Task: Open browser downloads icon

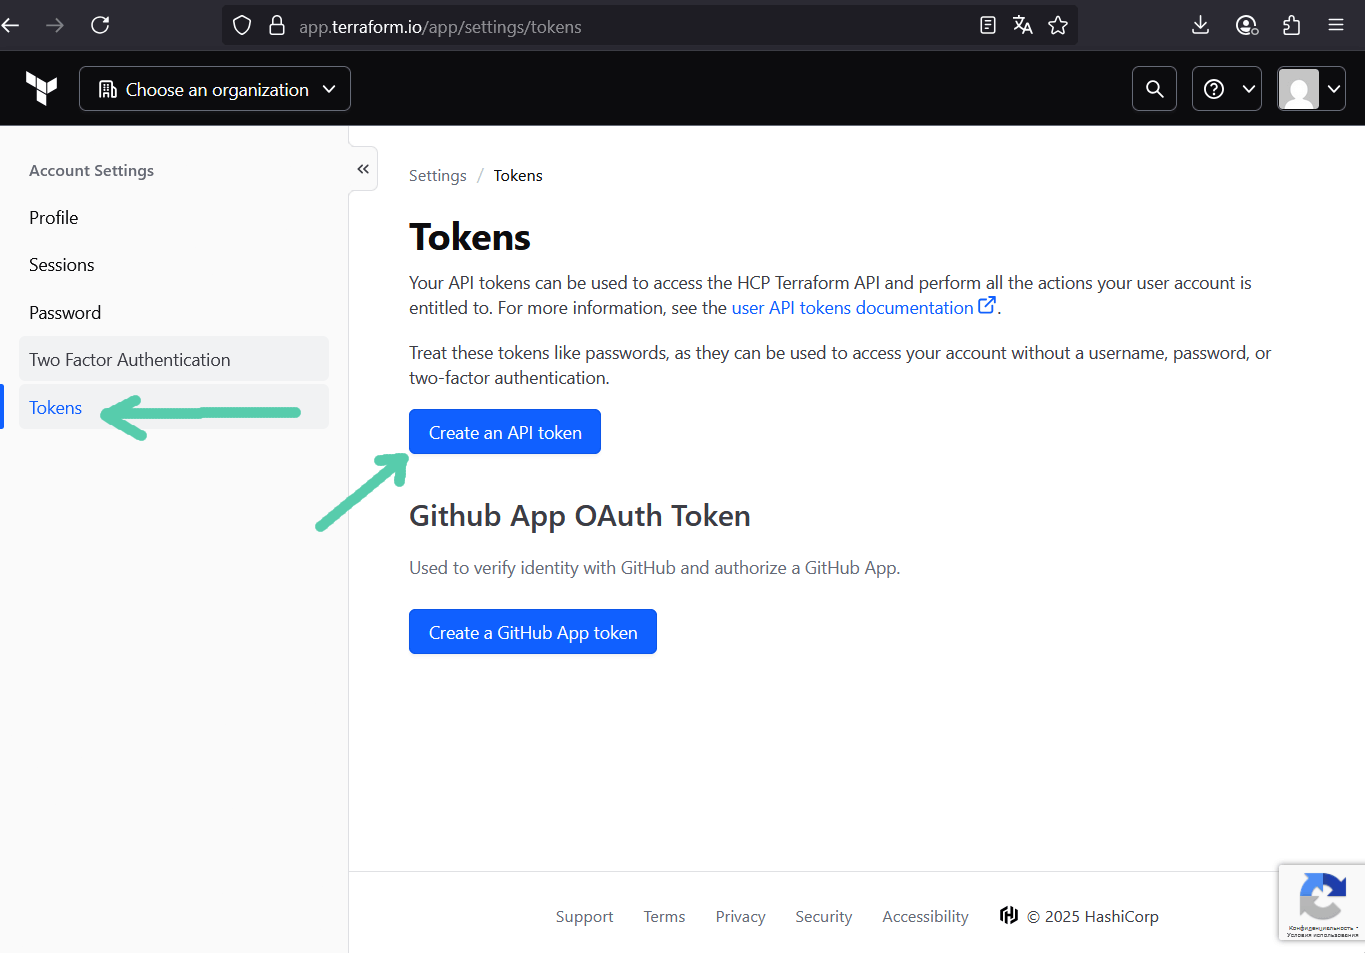Action: tap(1201, 25)
